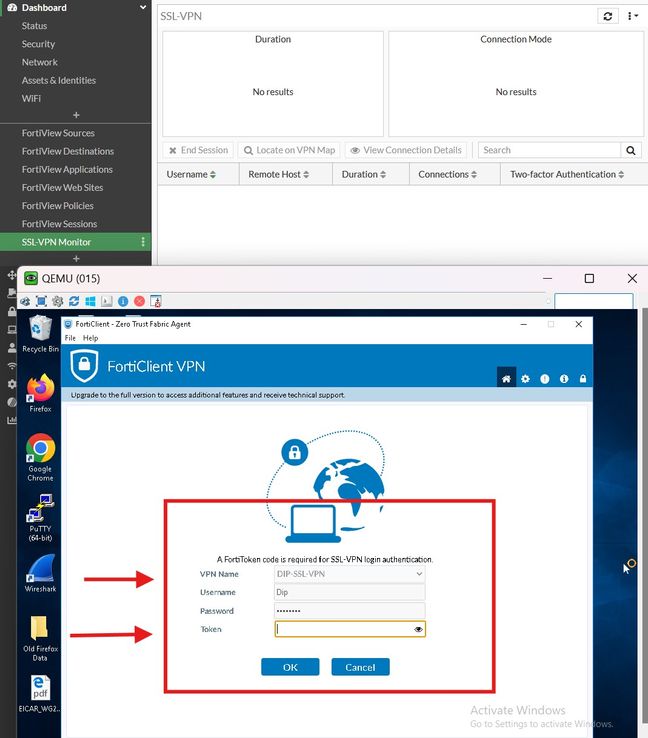
Task: Click View Connection Details
Action: pyautogui.click(x=406, y=150)
